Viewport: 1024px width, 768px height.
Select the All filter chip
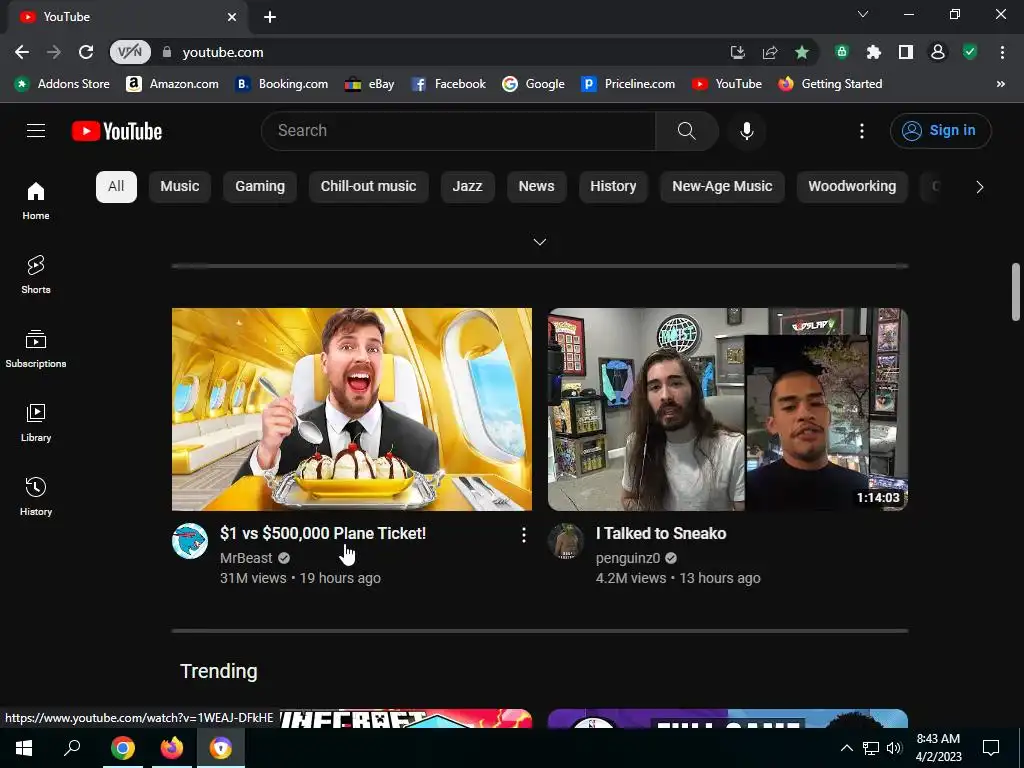[116, 187]
